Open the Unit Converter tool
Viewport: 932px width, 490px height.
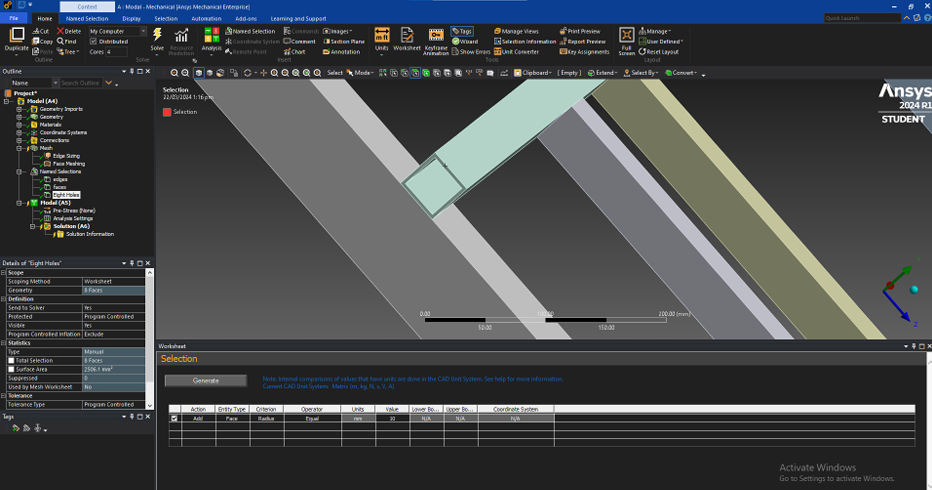(x=516, y=52)
